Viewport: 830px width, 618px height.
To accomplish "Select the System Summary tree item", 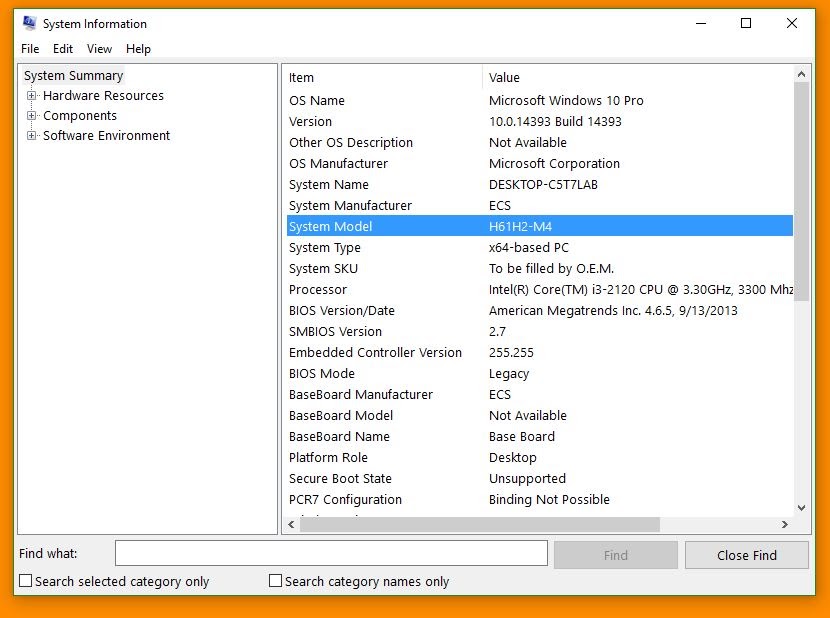I will [74, 76].
